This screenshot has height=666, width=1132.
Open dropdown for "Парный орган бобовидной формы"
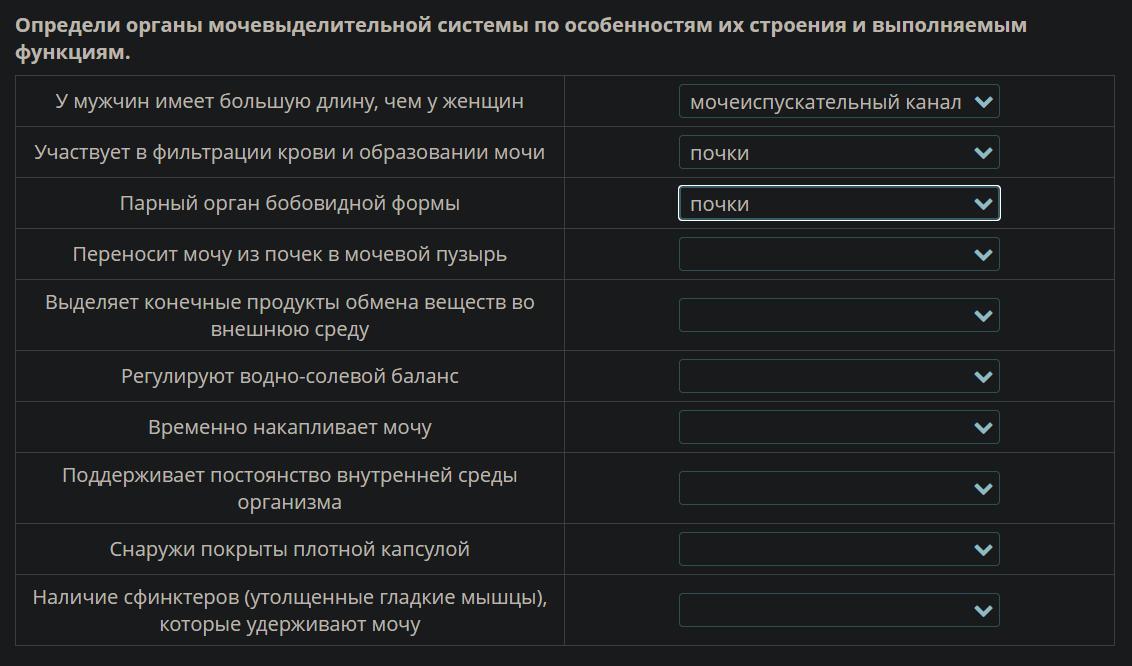pyautogui.click(x=838, y=204)
